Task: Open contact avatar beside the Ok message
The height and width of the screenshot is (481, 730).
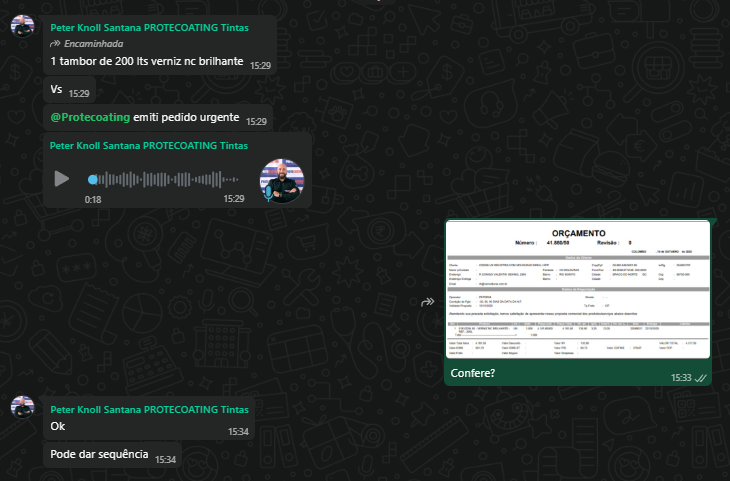Action: point(22,406)
